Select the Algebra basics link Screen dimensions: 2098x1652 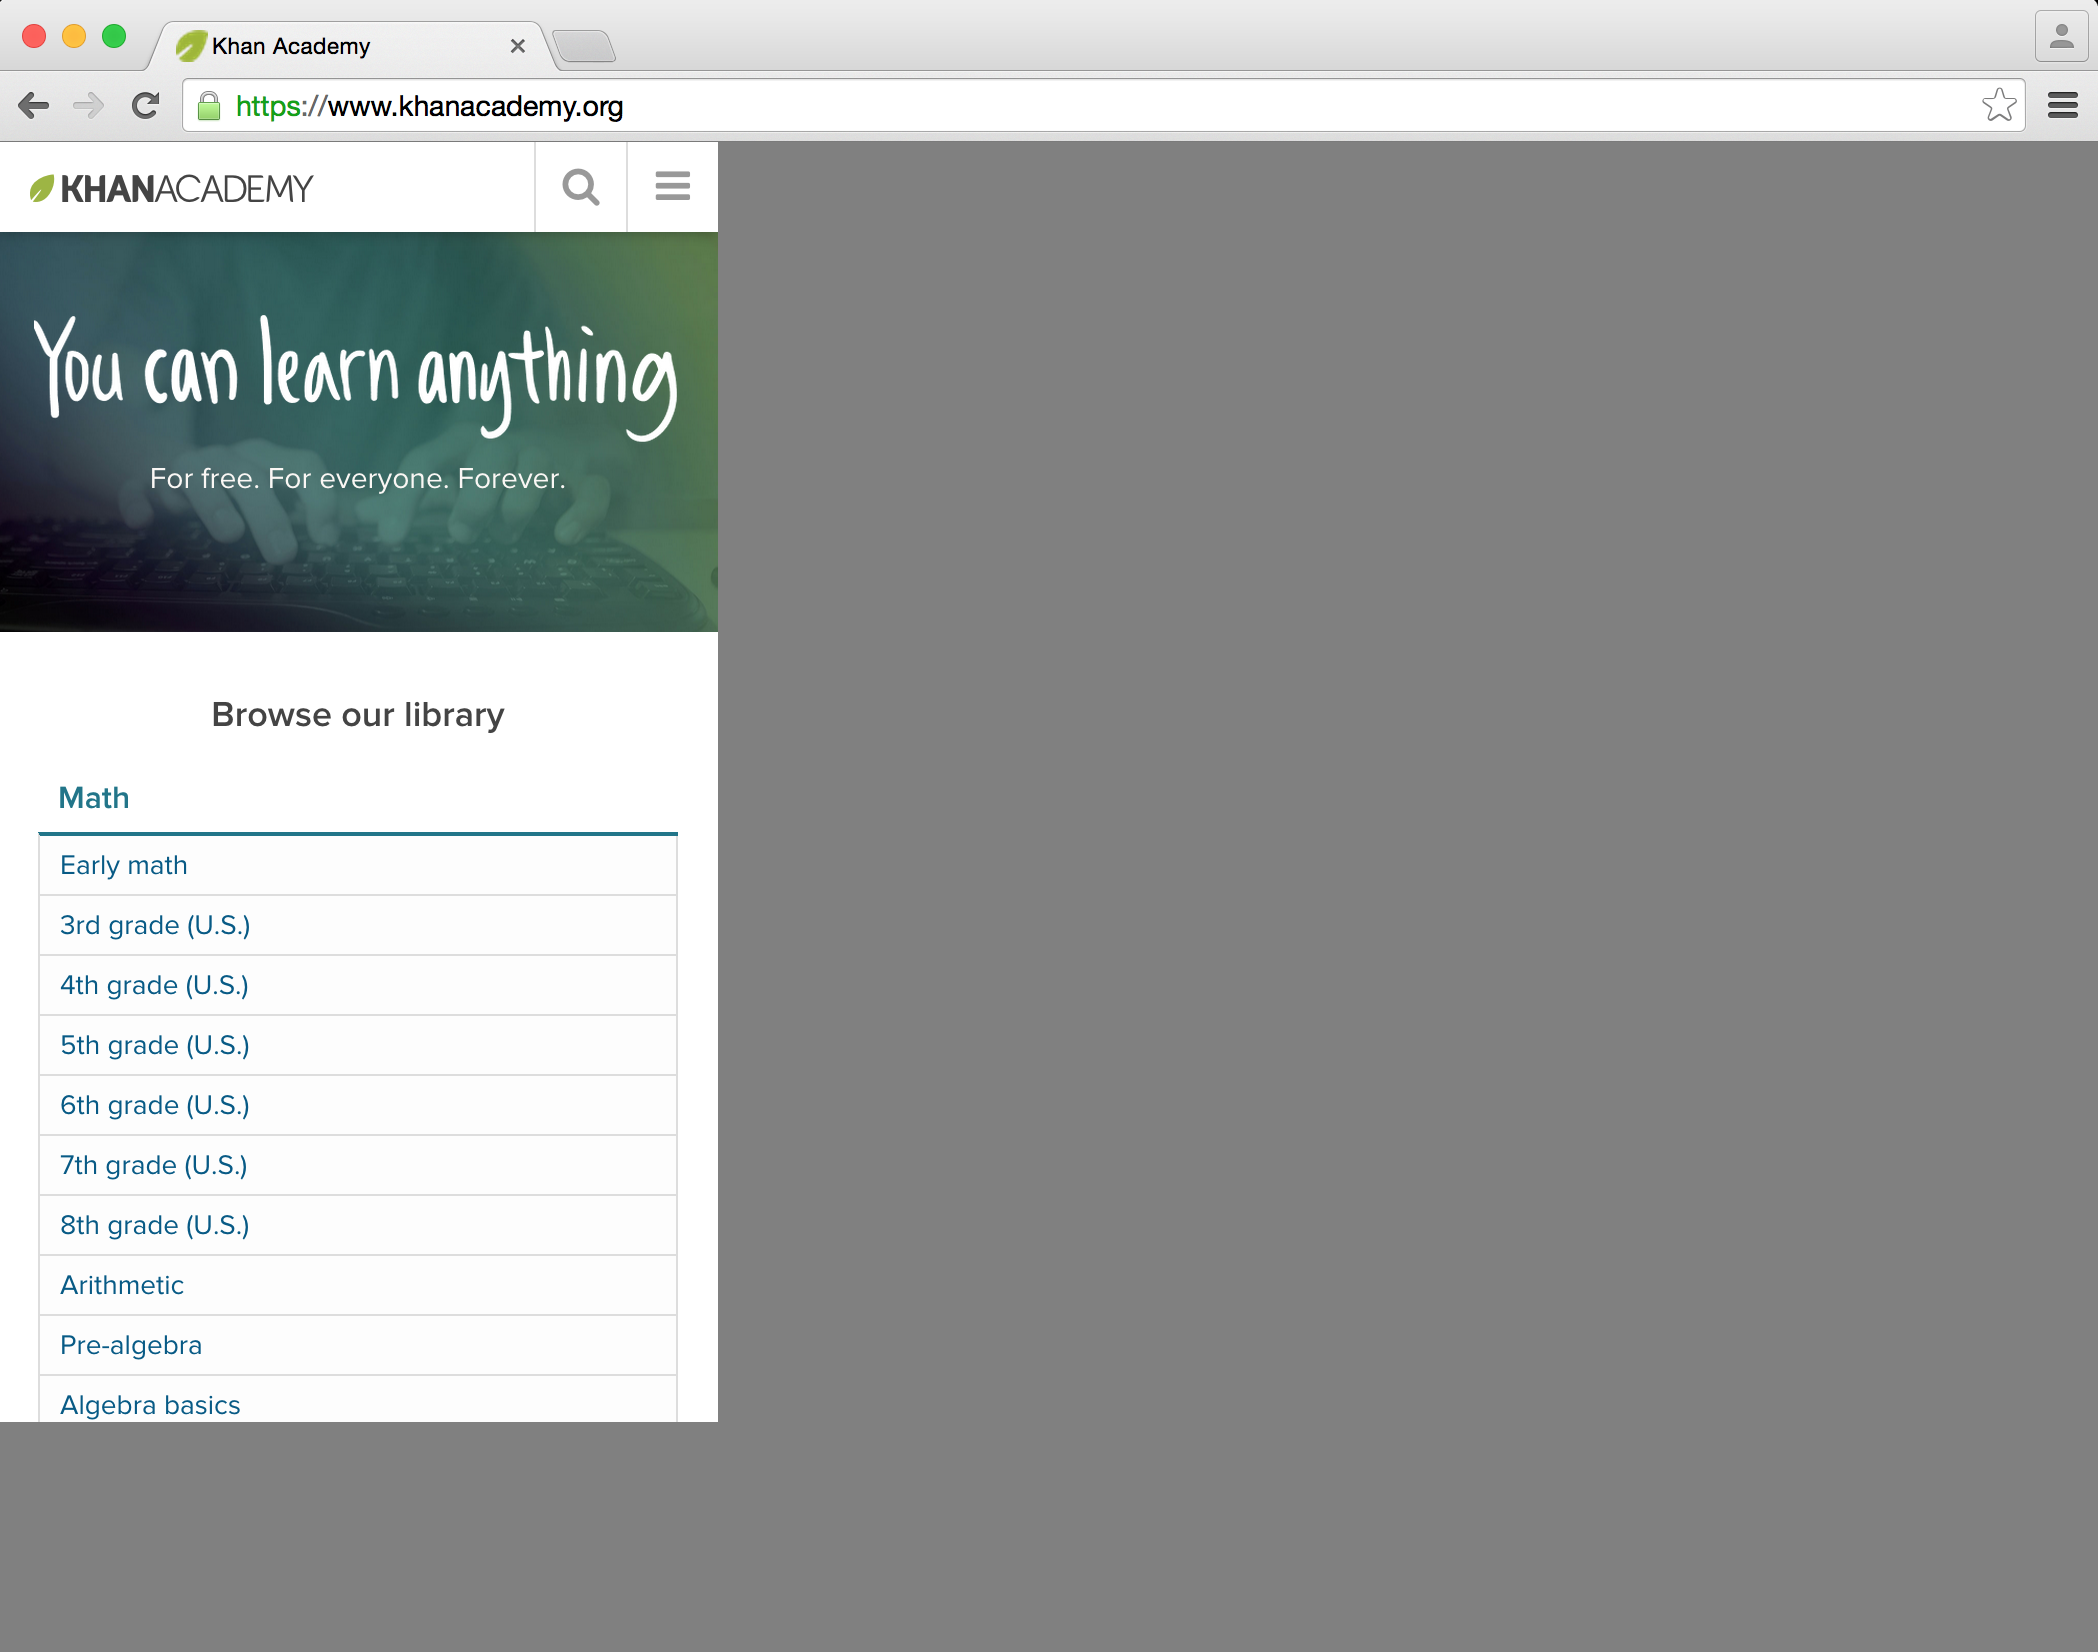(x=150, y=1404)
